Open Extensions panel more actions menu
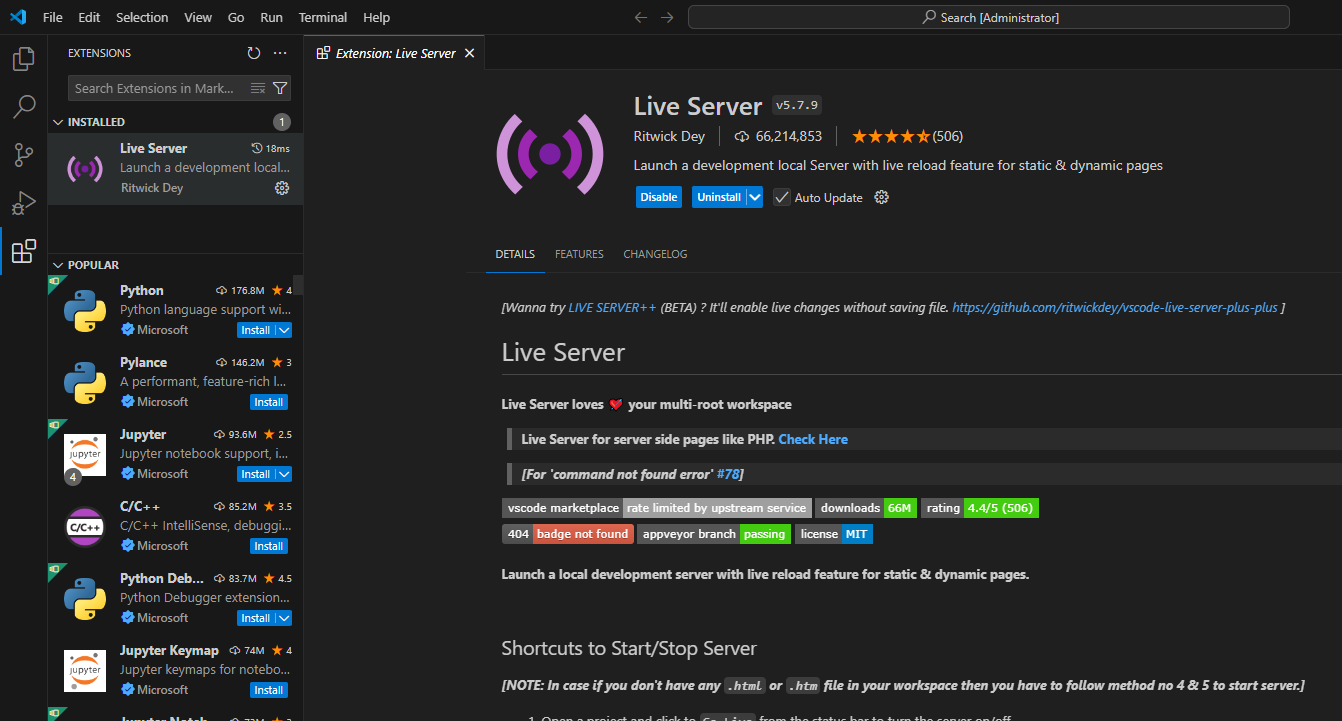 pos(280,53)
